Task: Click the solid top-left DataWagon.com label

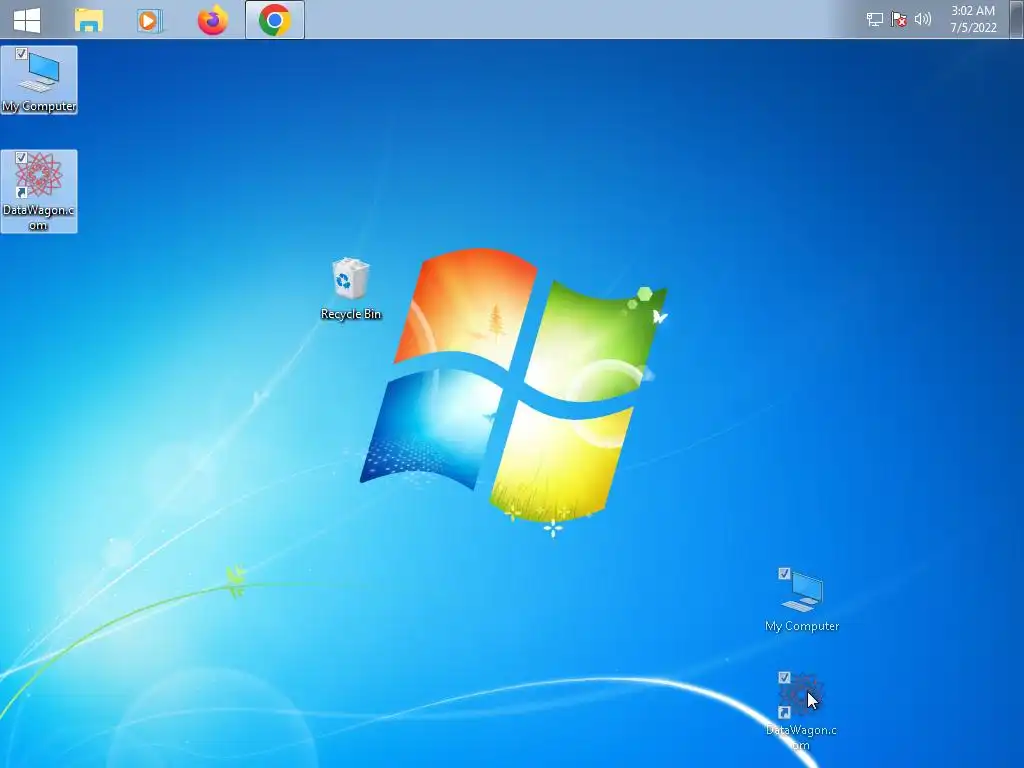Action: (39, 217)
